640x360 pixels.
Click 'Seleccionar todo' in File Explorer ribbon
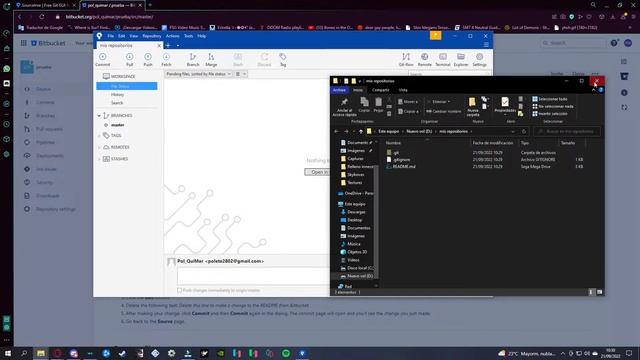[x=549, y=99]
